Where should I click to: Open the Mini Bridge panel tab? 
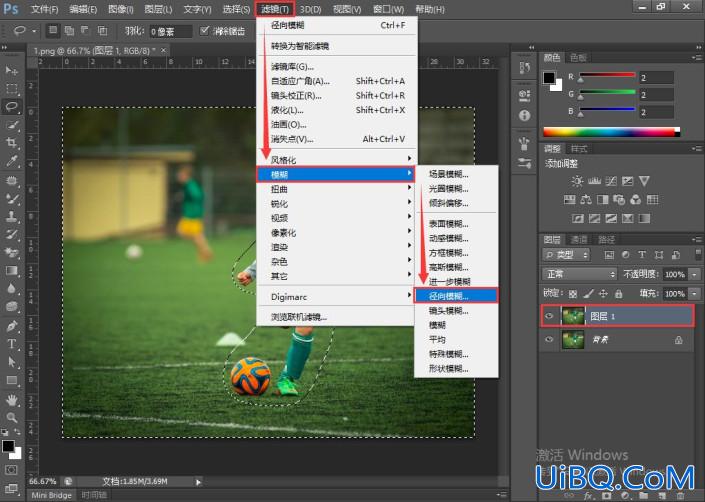(x=52, y=495)
